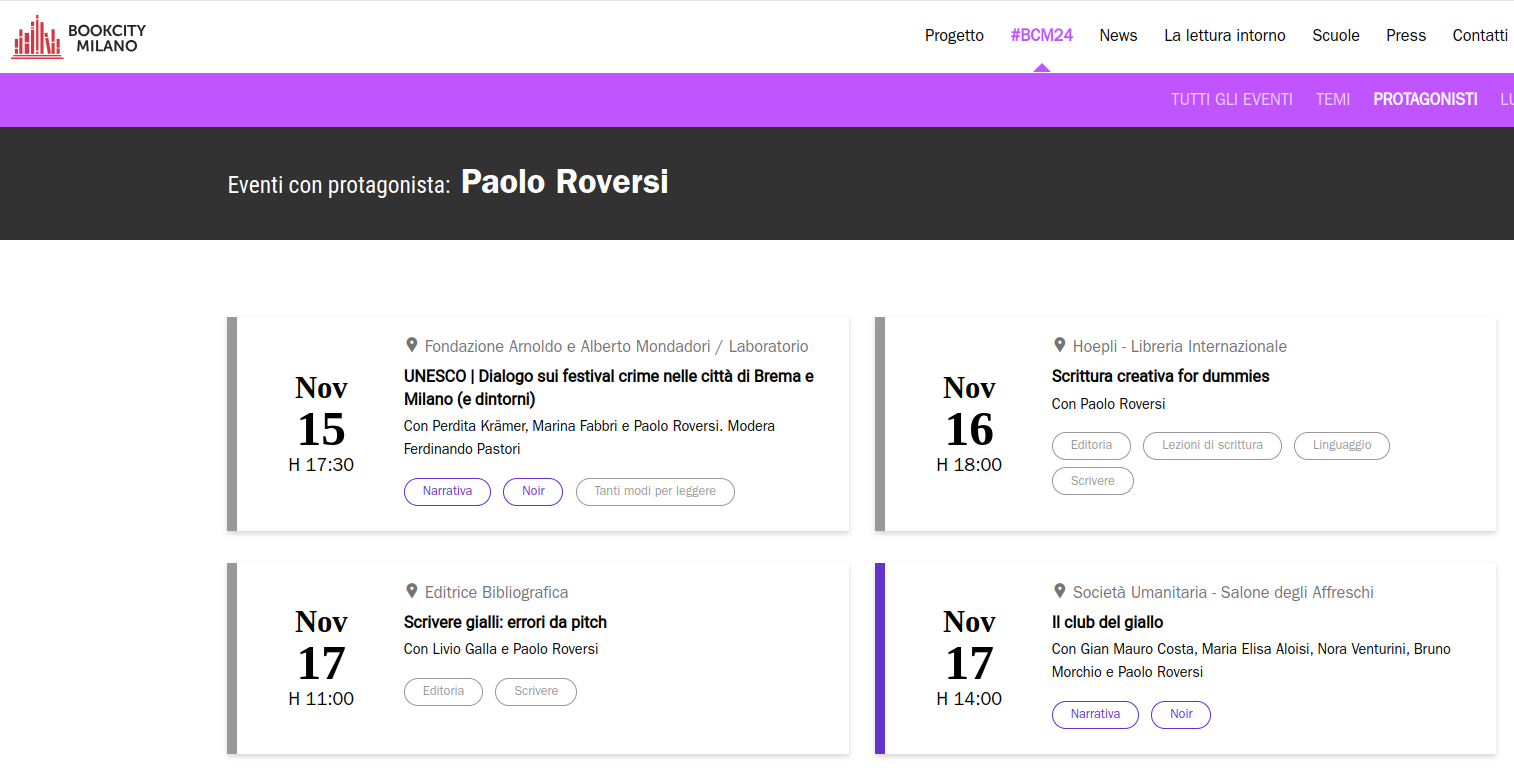The width and height of the screenshot is (1514, 773).
Task: Open La lettura intorno menu
Action: [x=1225, y=35]
